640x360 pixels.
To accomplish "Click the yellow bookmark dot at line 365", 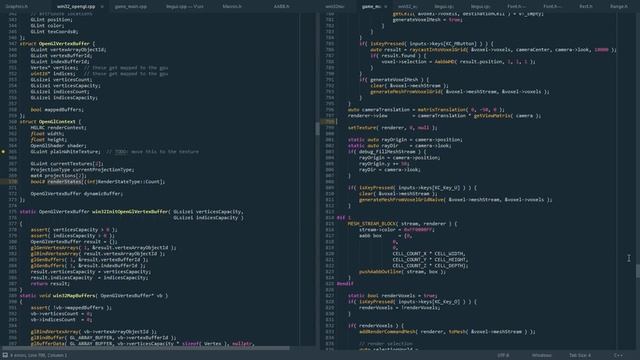I will 3,151.
